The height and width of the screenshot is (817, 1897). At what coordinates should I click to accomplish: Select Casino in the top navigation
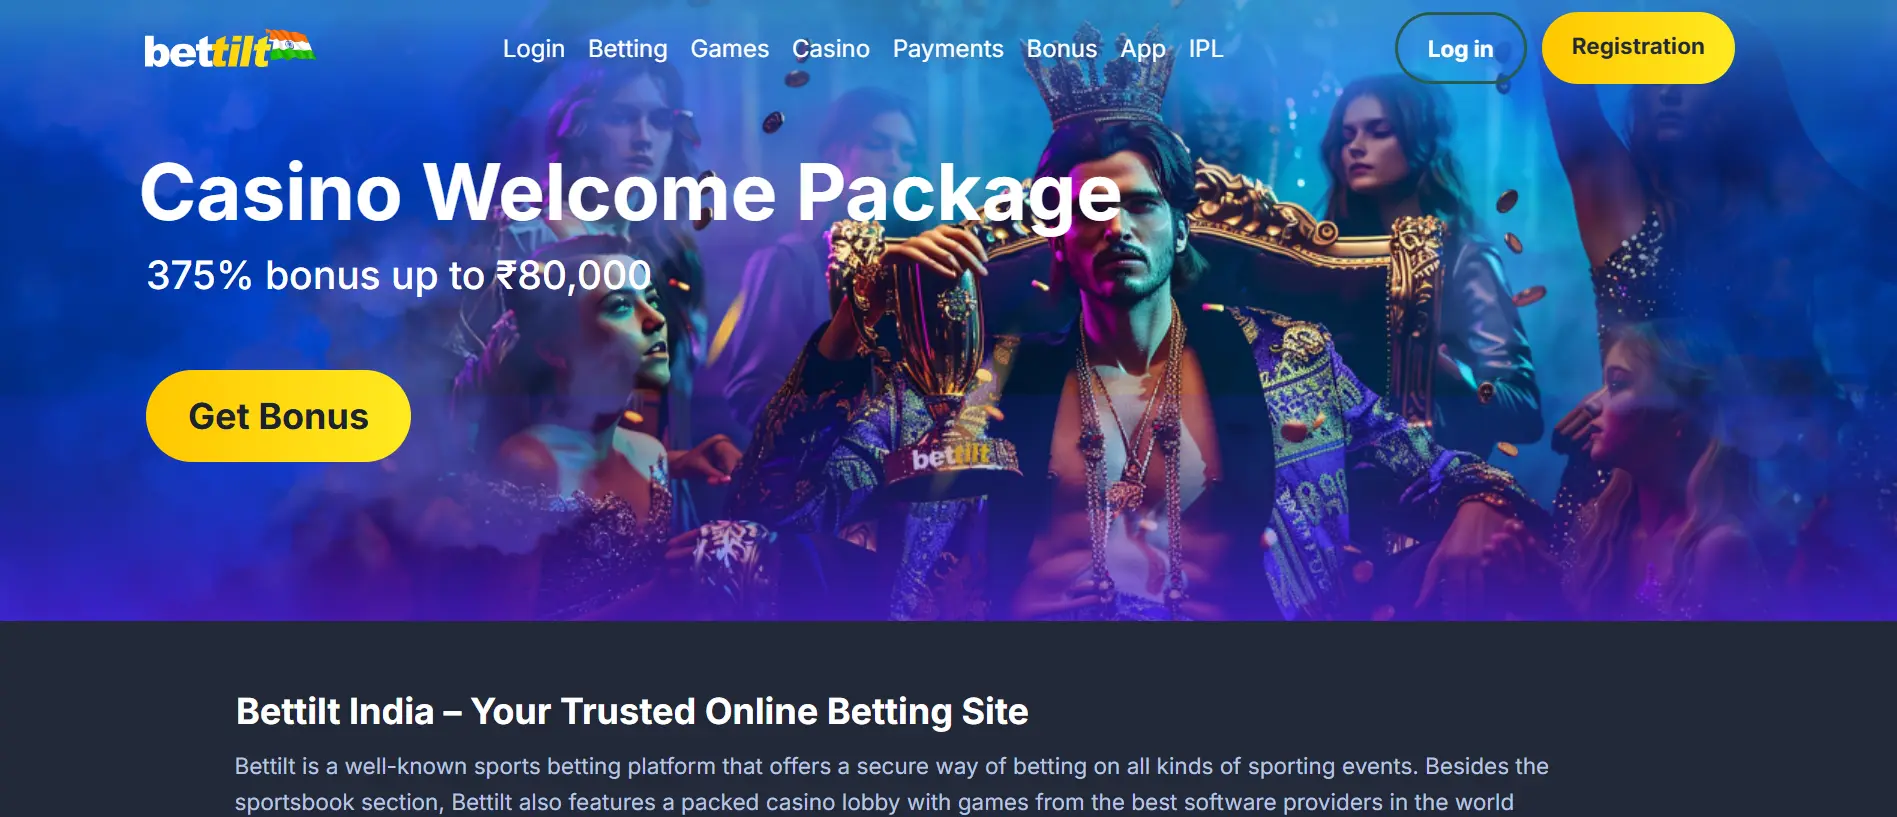tap(830, 49)
